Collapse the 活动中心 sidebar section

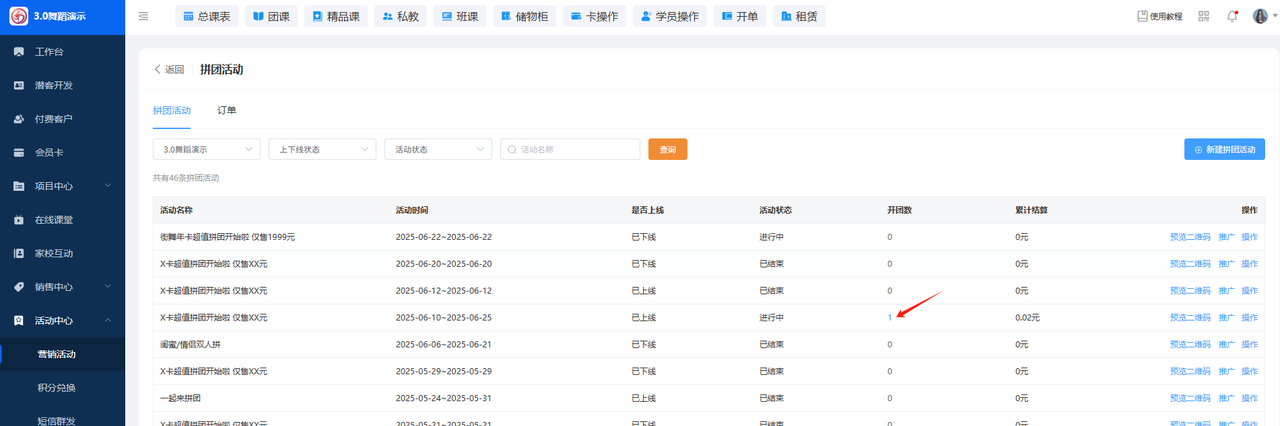[62, 320]
